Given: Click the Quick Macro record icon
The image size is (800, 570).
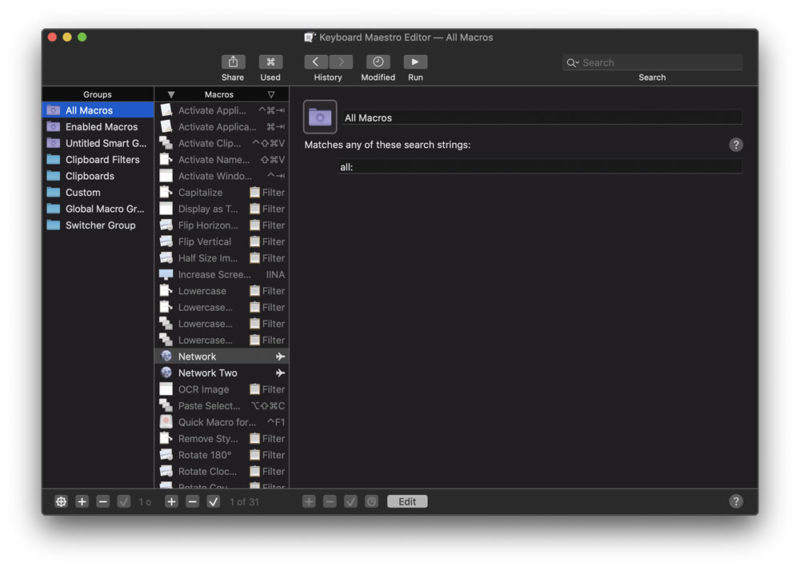Looking at the screenshot, I should click(166, 422).
